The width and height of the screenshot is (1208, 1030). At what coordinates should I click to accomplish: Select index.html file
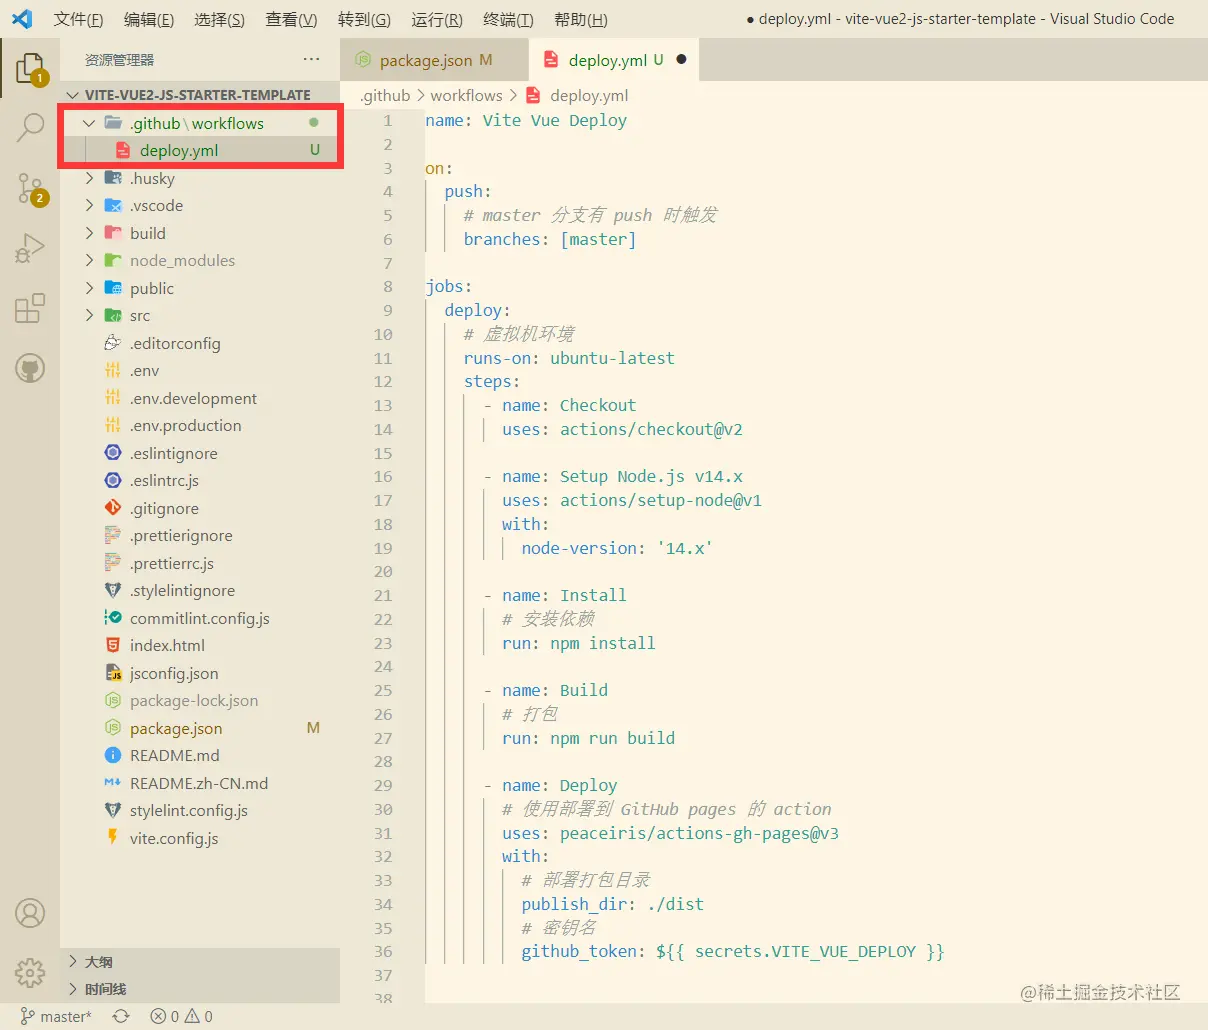(200, 645)
